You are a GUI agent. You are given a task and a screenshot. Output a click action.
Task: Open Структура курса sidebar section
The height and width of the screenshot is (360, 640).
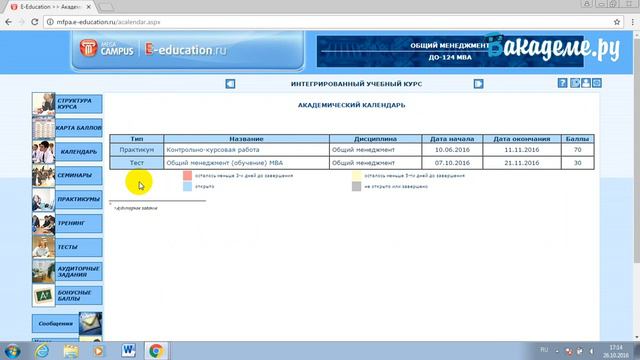point(79,104)
